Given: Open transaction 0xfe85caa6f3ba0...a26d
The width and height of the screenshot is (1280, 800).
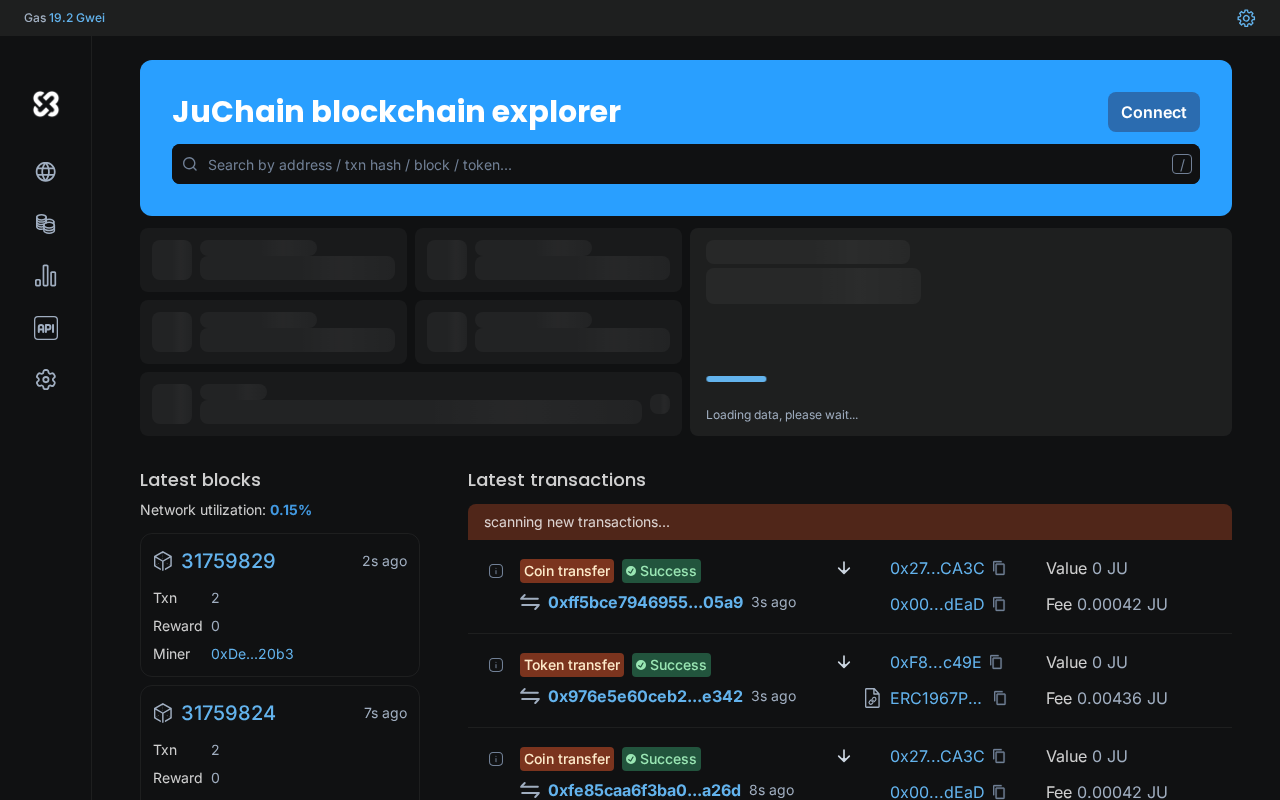Looking at the screenshot, I should (645, 790).
